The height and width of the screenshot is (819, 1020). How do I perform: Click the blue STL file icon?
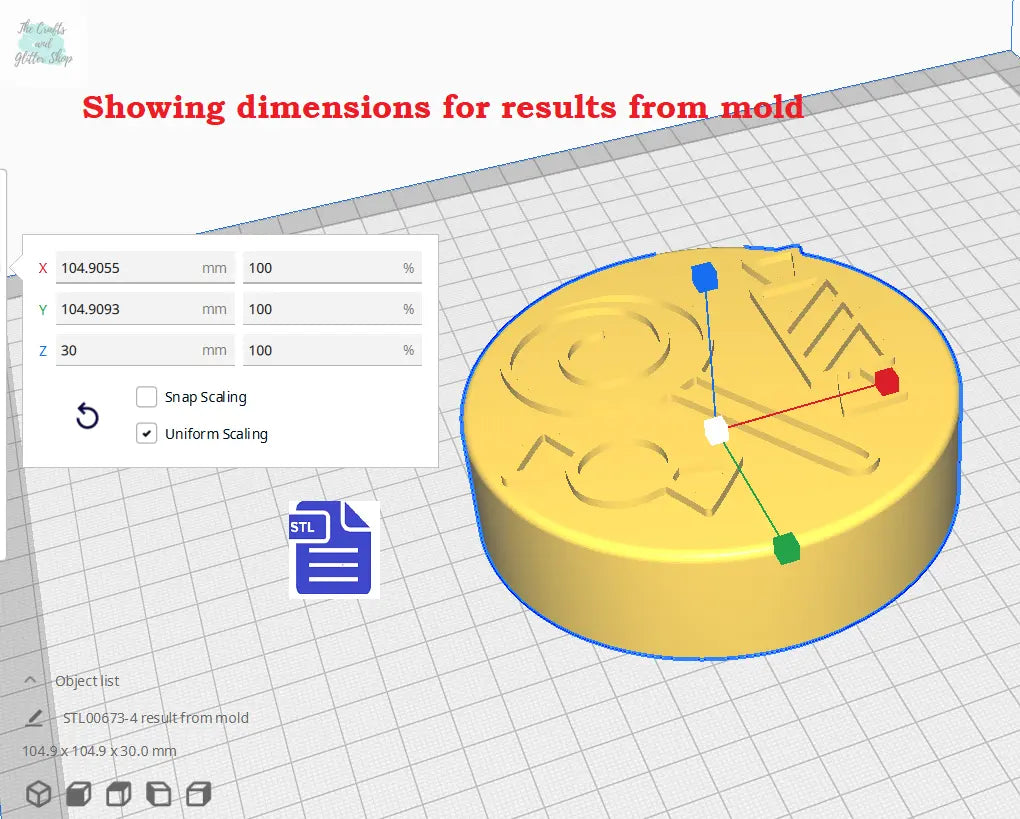point(334,549)
